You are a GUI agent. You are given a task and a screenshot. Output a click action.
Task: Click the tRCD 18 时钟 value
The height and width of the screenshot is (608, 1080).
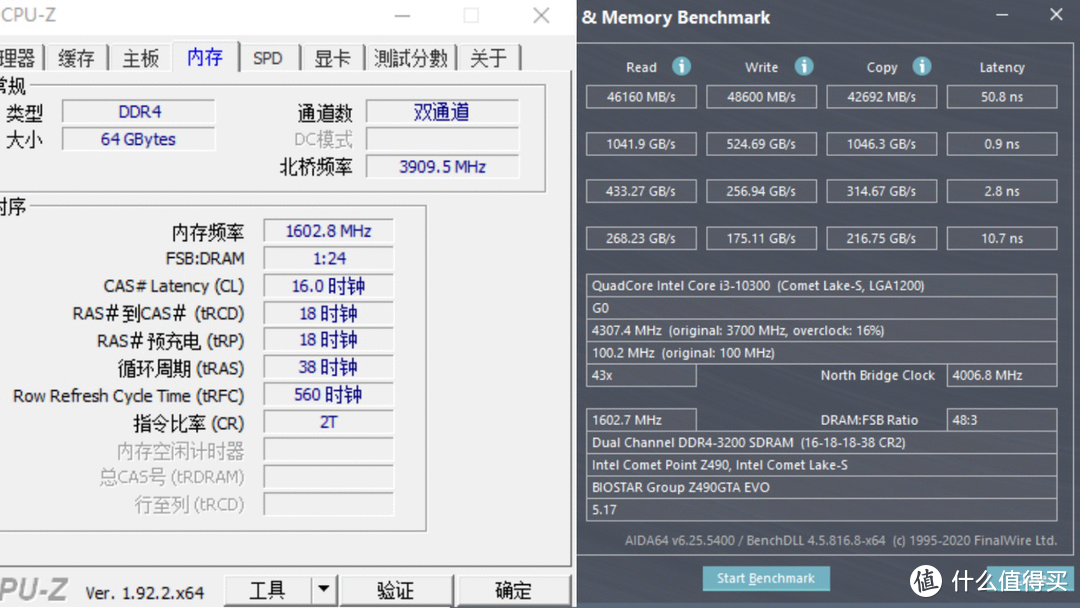coord(329,313)
